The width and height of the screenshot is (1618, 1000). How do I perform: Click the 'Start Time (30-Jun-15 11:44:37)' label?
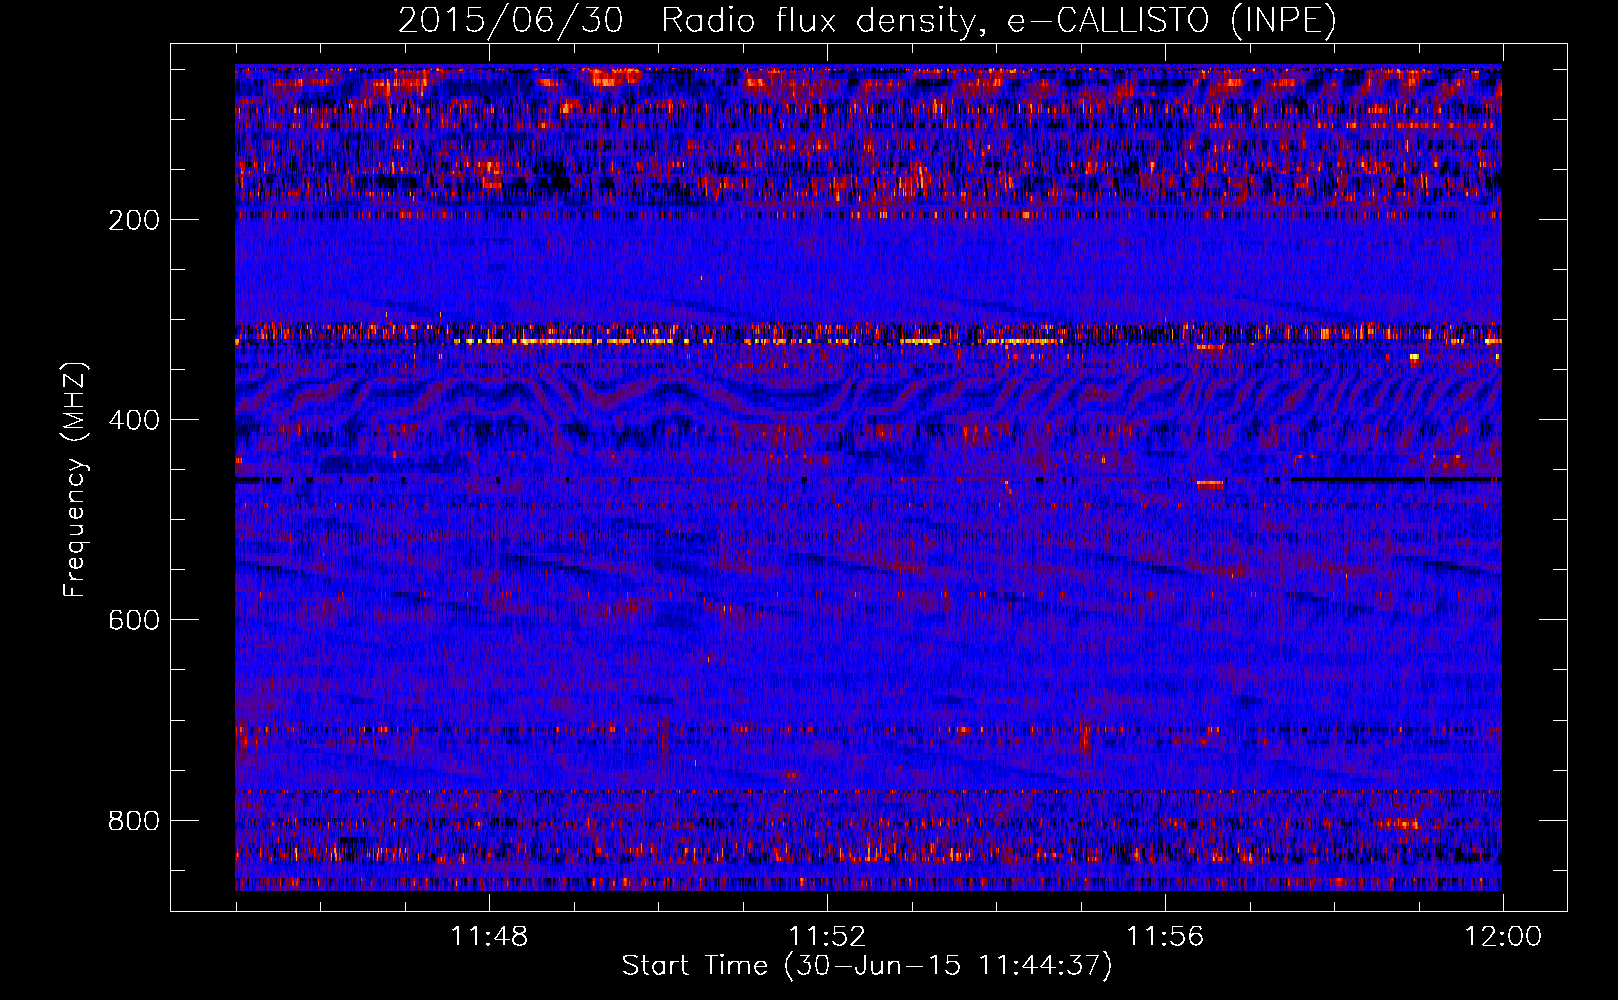(867, 966)
